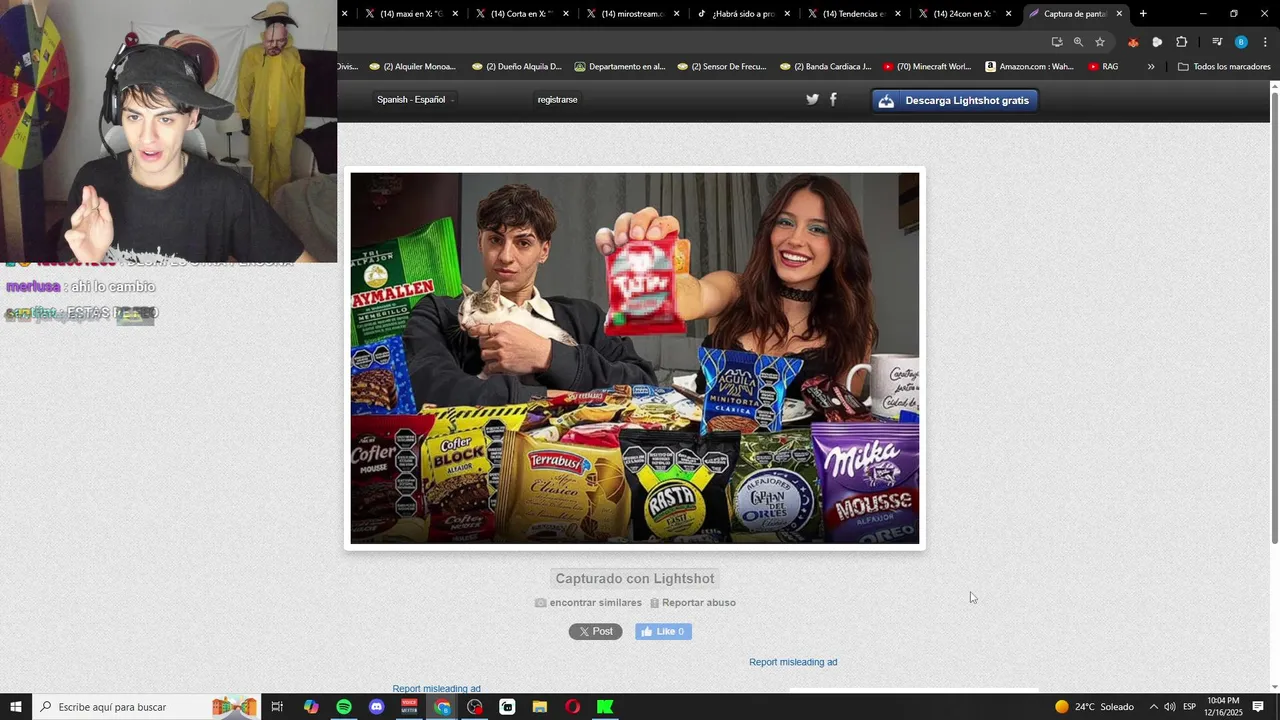Open the 'Todos los marcadores' folder
This screenshot has height=720, width=1280.
[1223, 67]
